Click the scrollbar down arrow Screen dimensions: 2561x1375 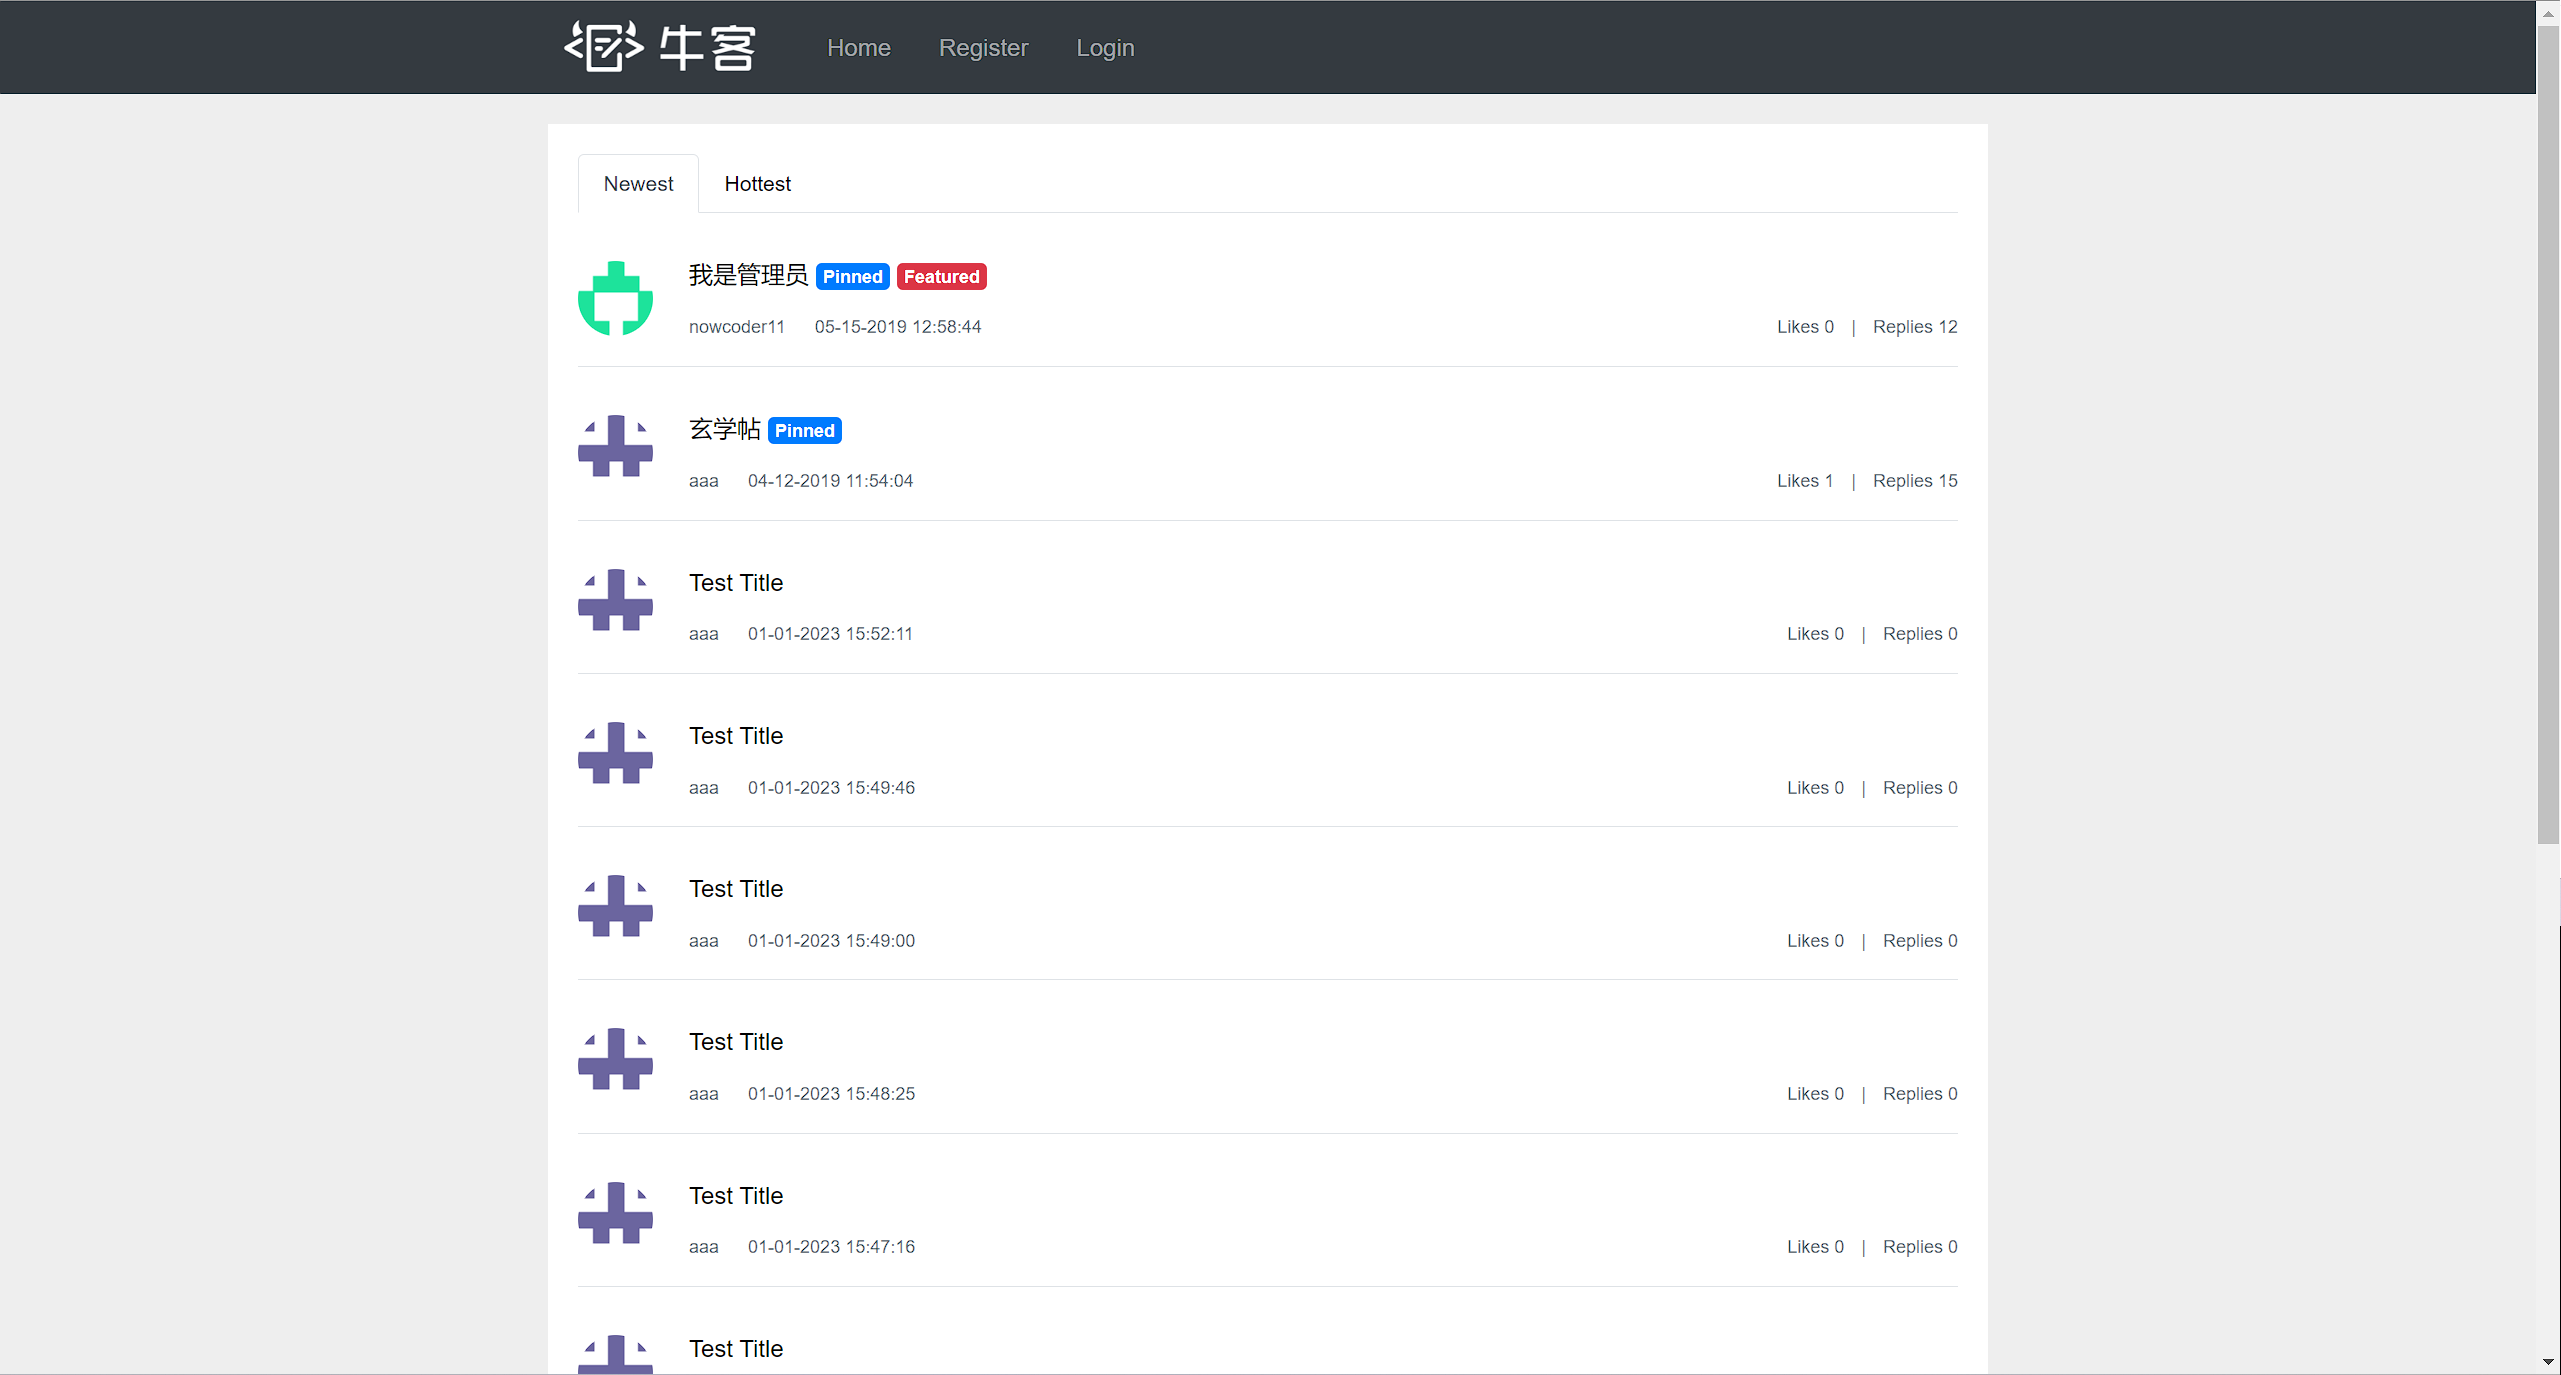[2548, 1362]
